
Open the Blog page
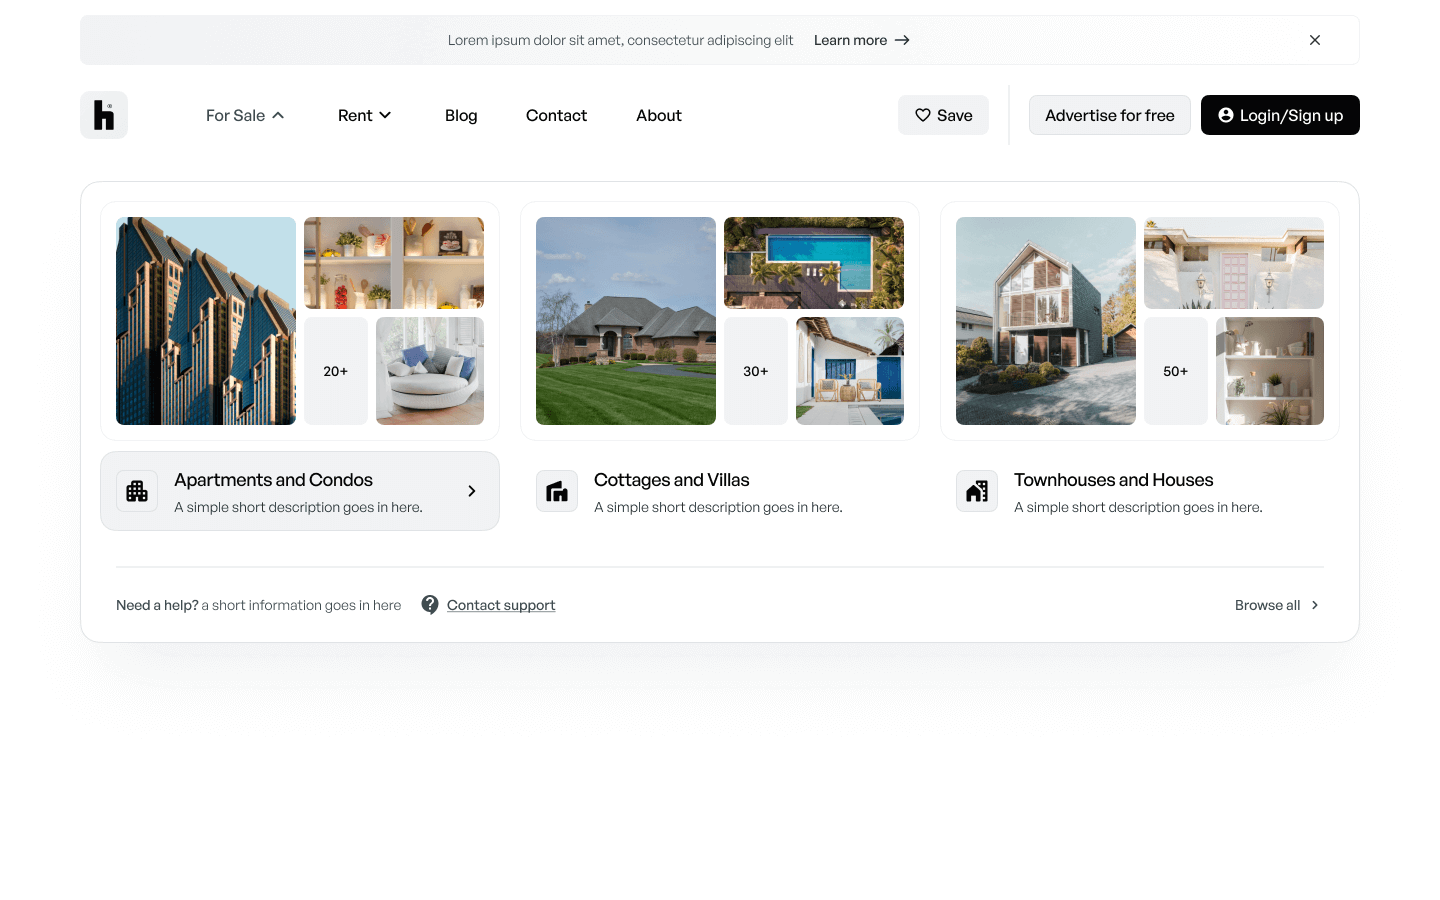461,115
